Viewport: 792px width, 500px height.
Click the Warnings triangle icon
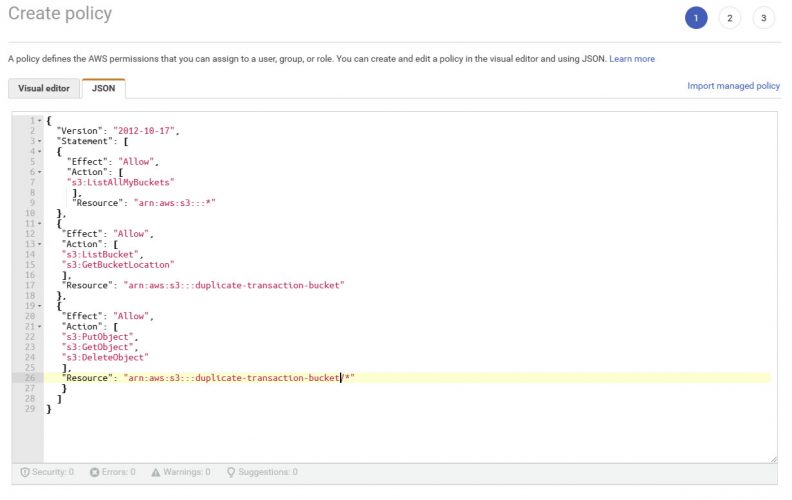(x=156, y=472)
